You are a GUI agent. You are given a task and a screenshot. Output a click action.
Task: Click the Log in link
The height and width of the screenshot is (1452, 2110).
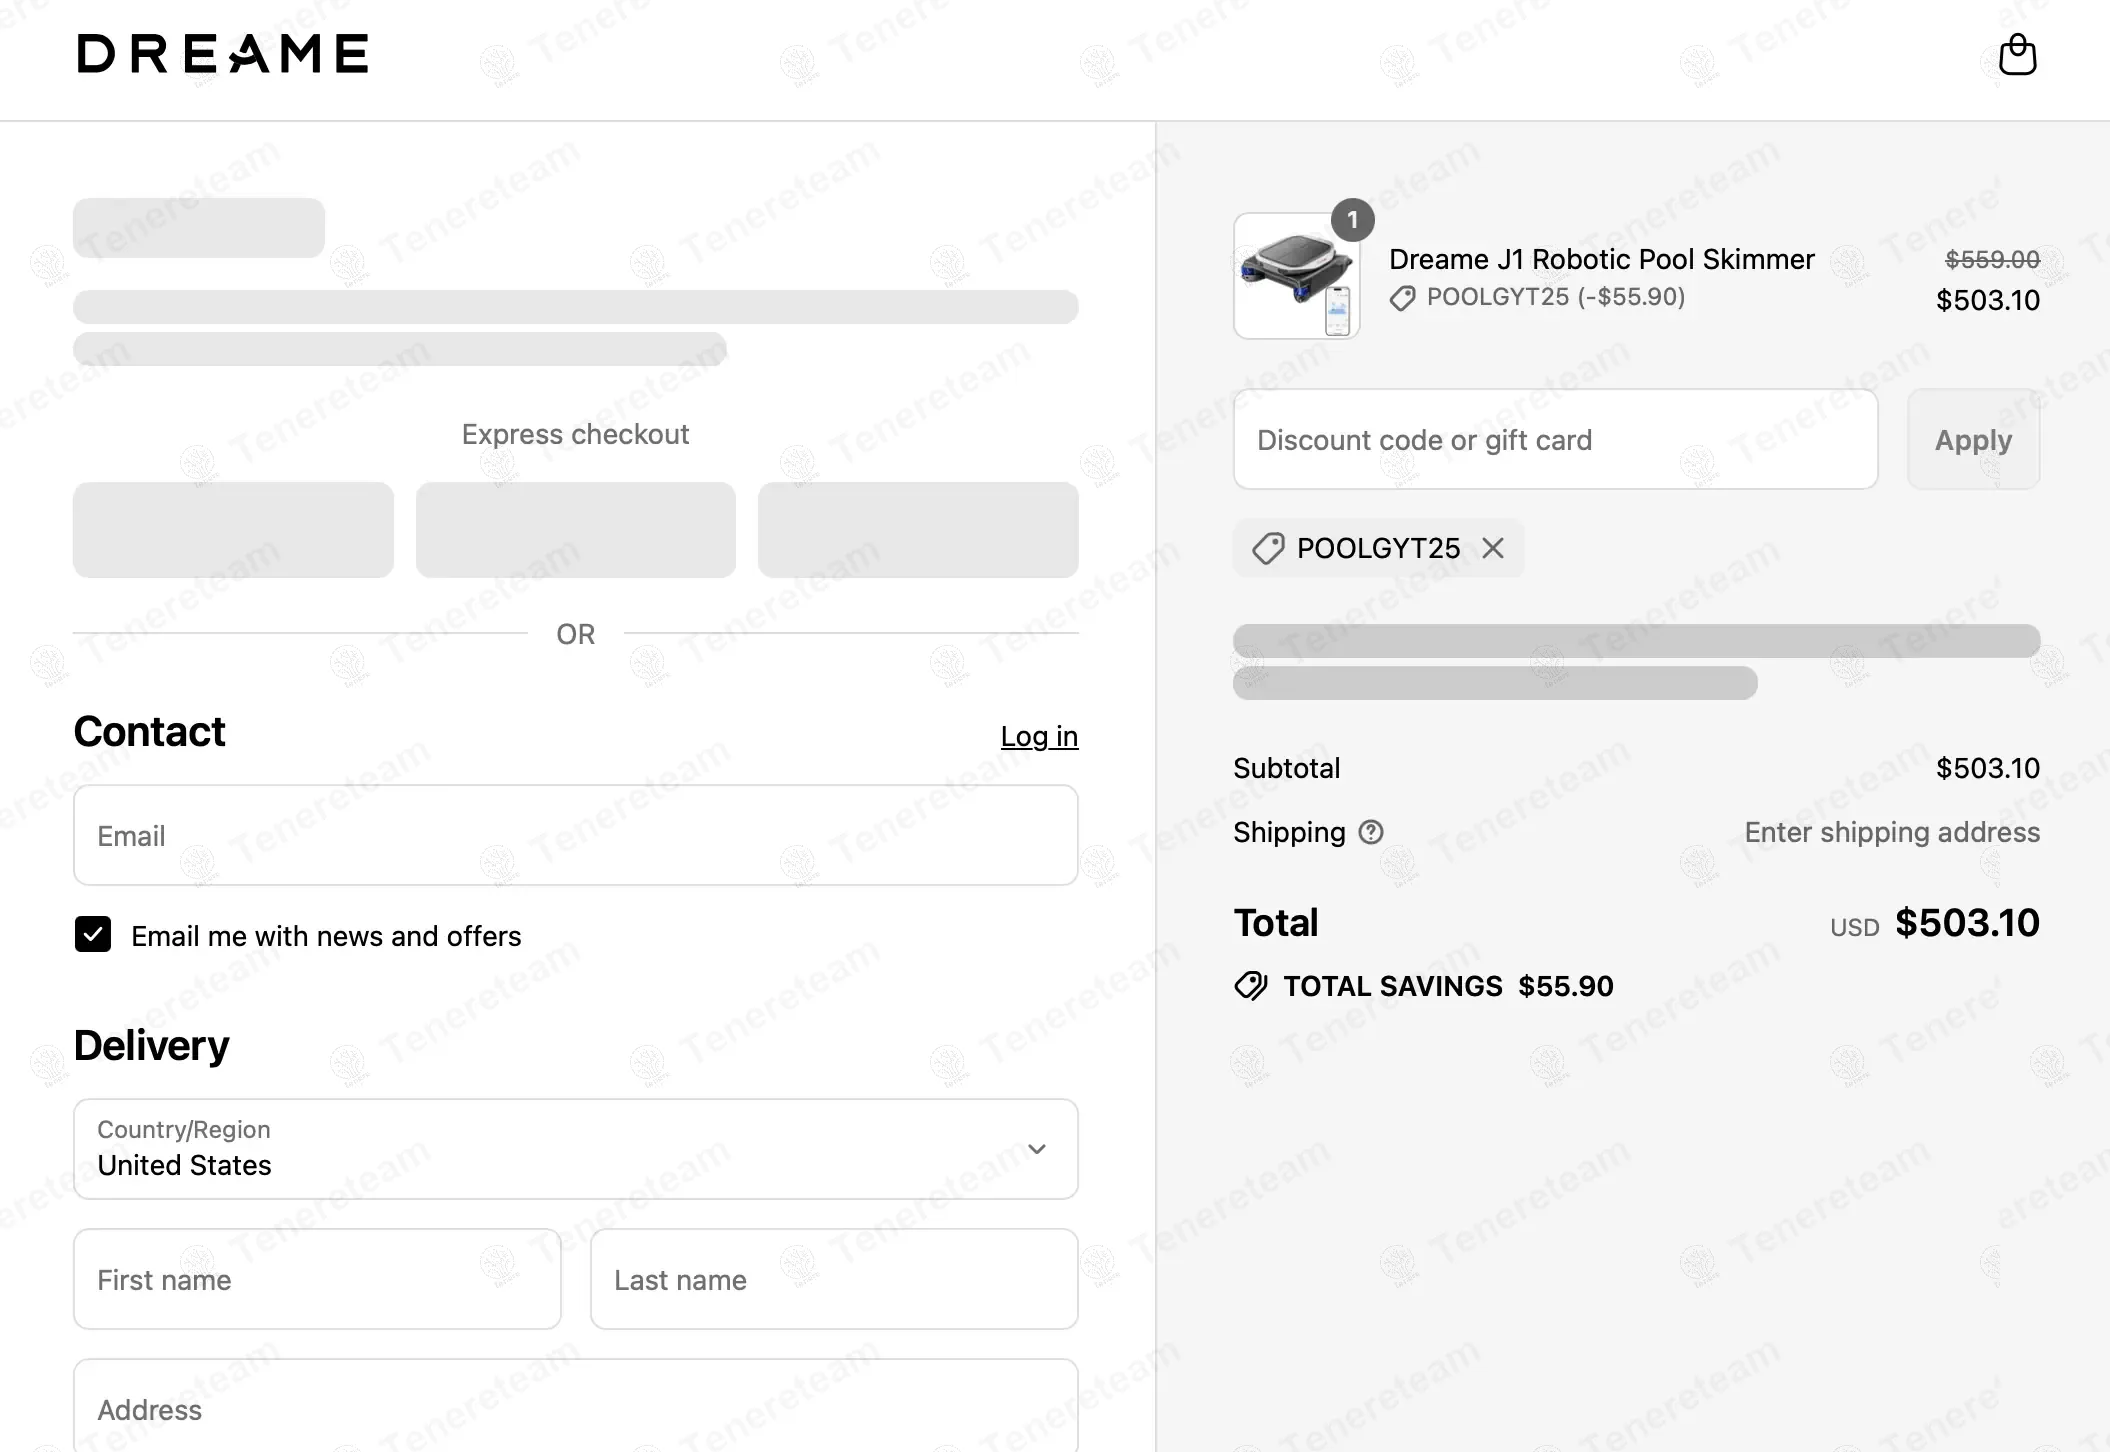pyautogui.click(x=1039, y=736)
